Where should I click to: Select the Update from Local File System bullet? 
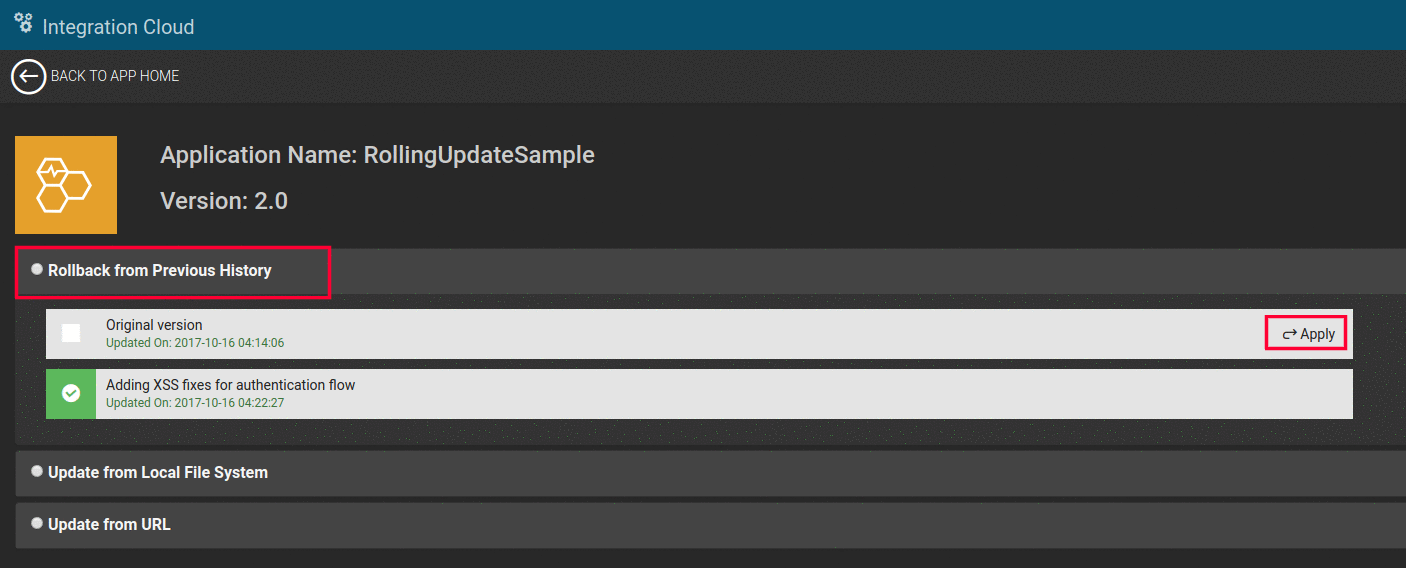37,472
